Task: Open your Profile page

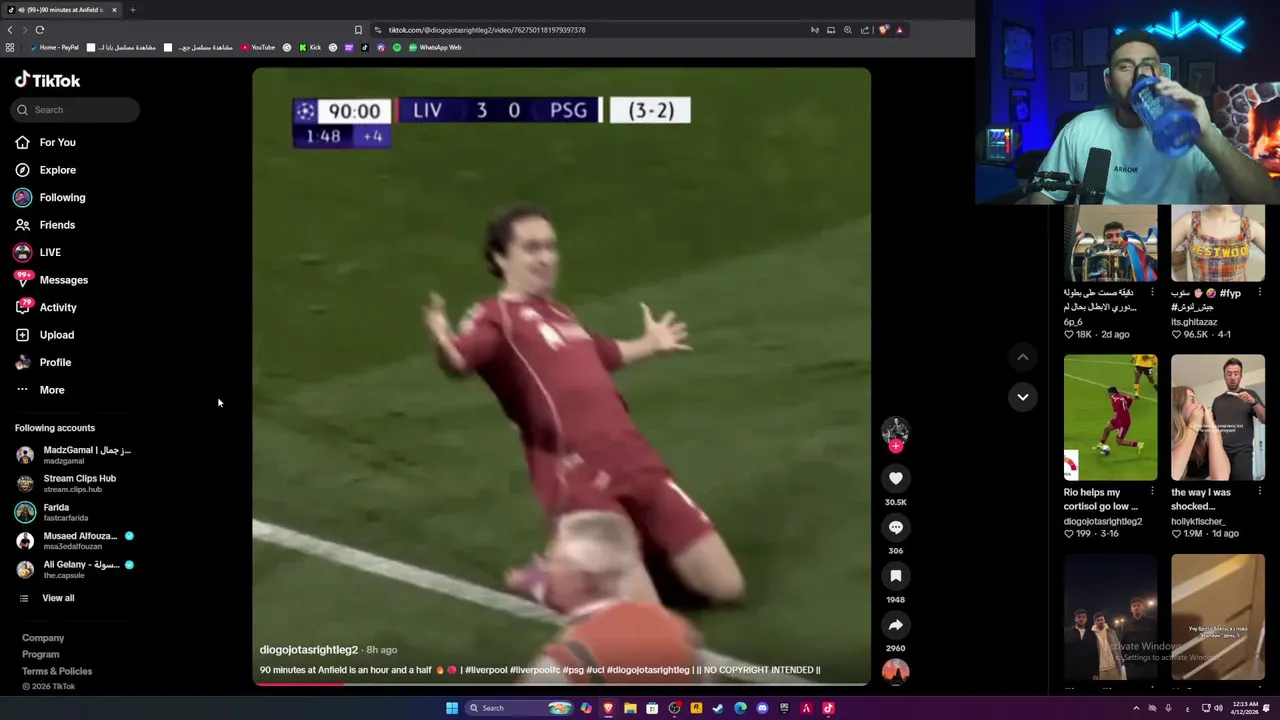Action: click(43, 362)
